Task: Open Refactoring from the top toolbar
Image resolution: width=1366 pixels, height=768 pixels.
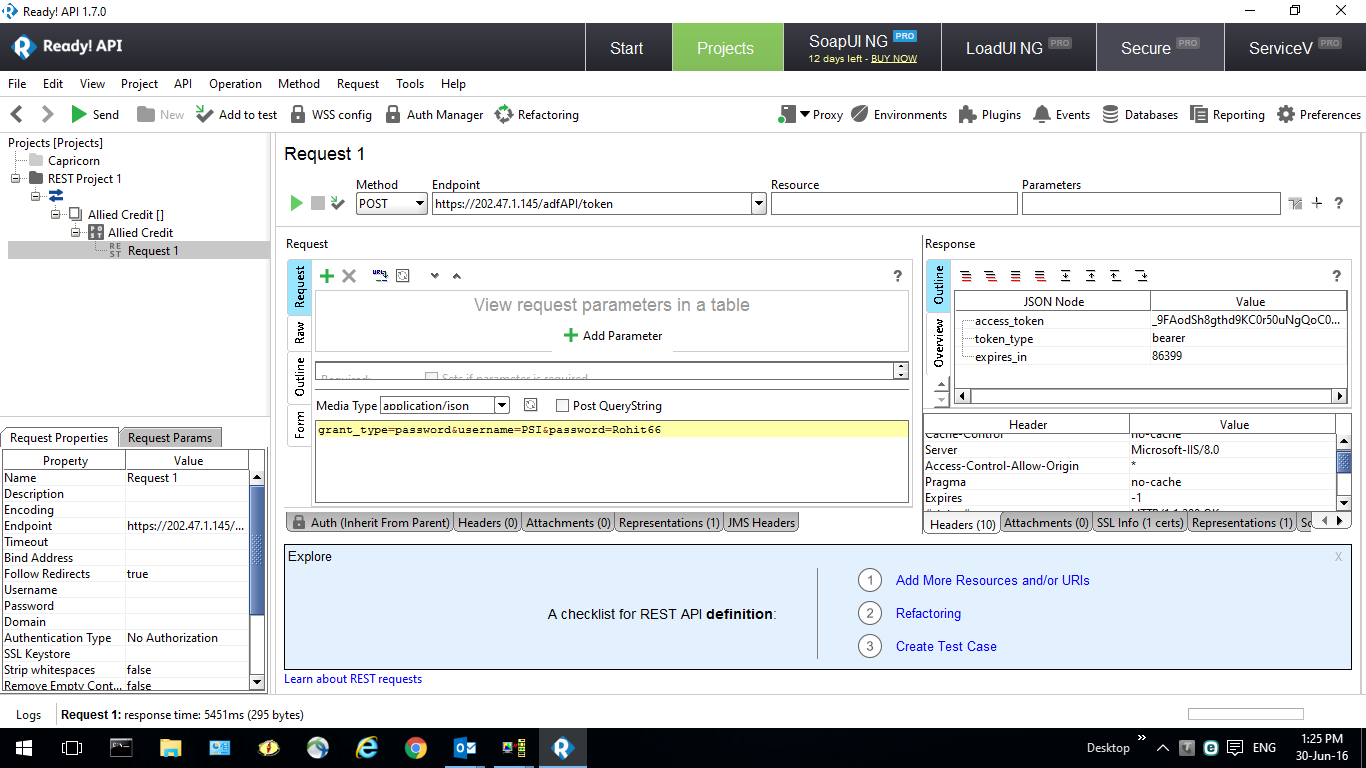Action: pyautogui.click(x=537, y=114)
